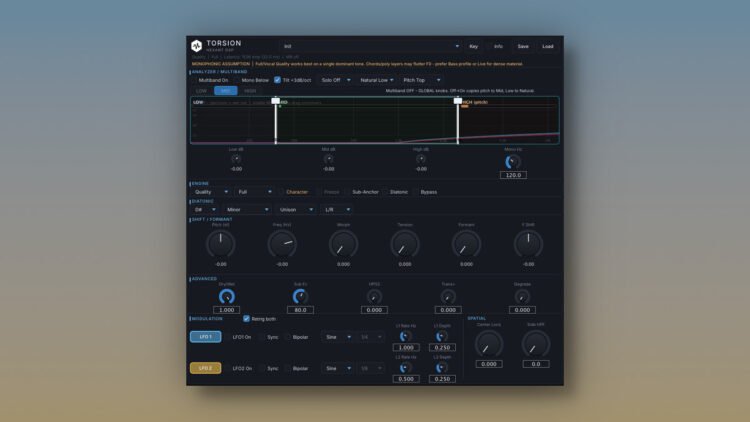Open the Quality engine dropdown
Image resolution: width=750 pixels, height=422 pixels.
(210, 192)
